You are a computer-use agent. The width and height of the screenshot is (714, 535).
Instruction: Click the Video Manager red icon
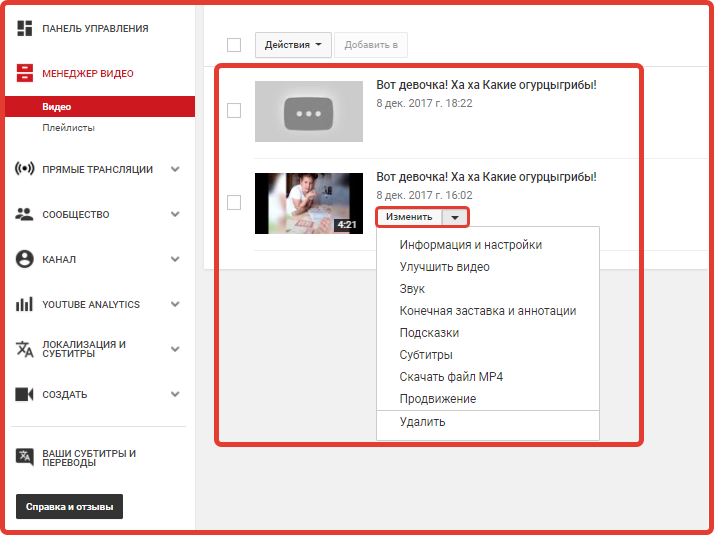[25, 73]
